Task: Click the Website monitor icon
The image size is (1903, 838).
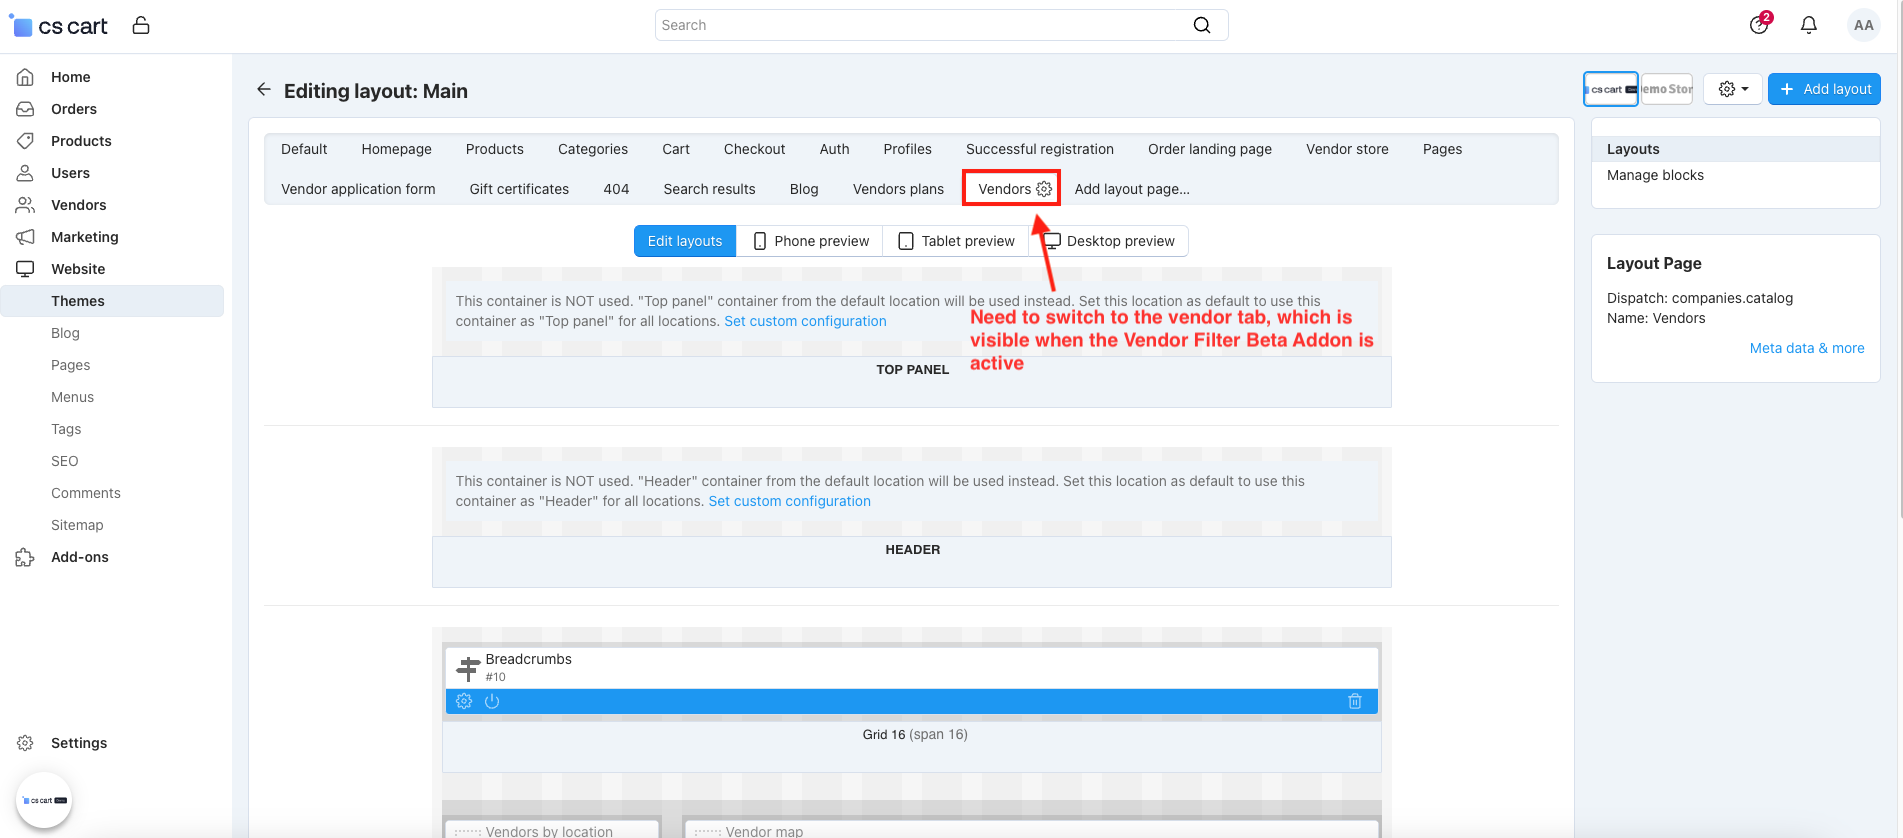Action: coord(26,269)
